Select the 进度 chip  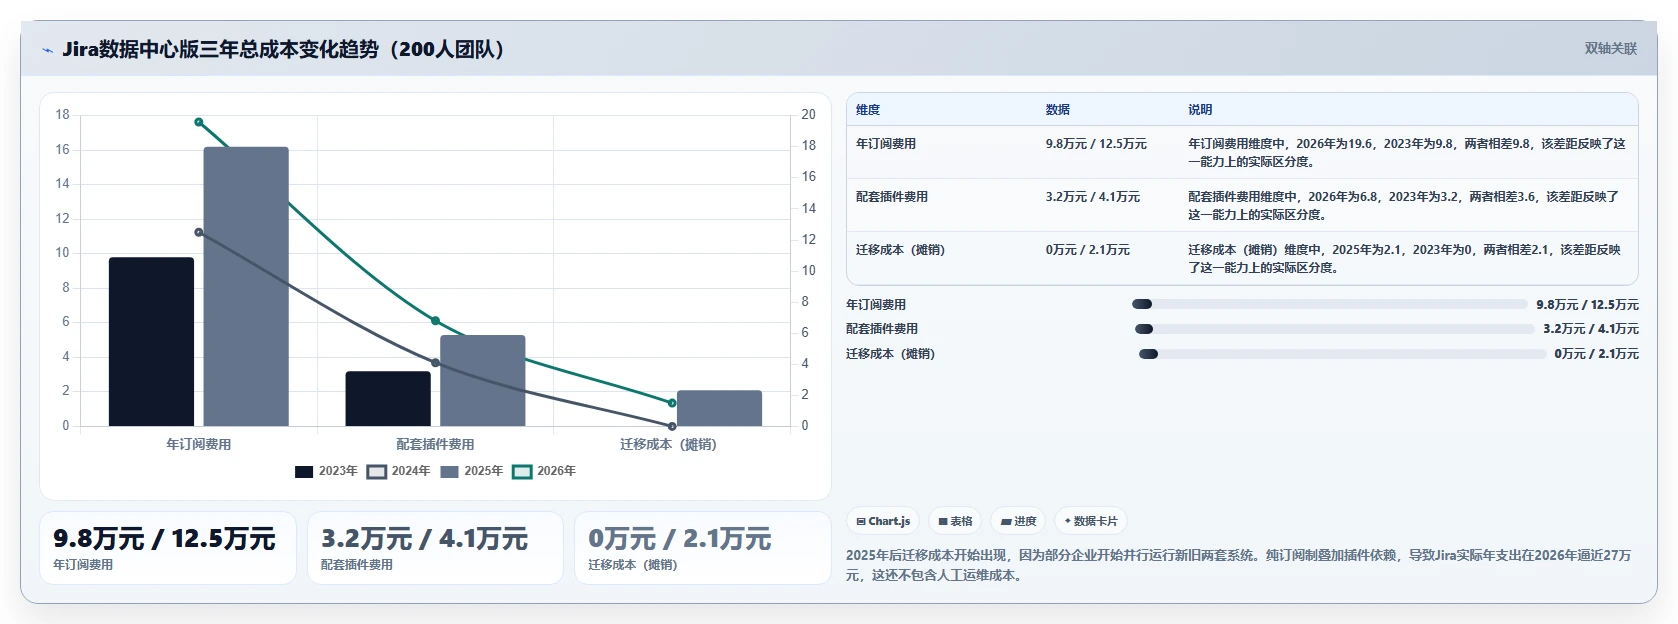point(1018,521)
